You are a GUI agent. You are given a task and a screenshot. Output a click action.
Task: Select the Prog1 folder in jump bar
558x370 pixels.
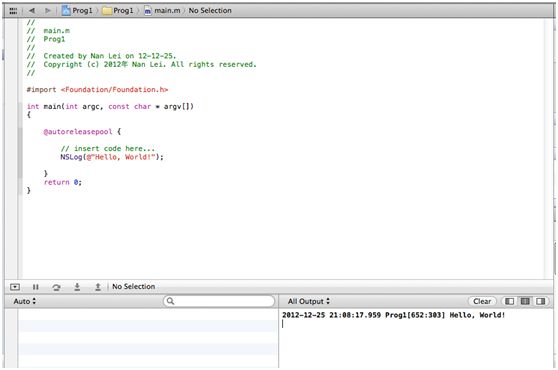(x=118, y=11)
